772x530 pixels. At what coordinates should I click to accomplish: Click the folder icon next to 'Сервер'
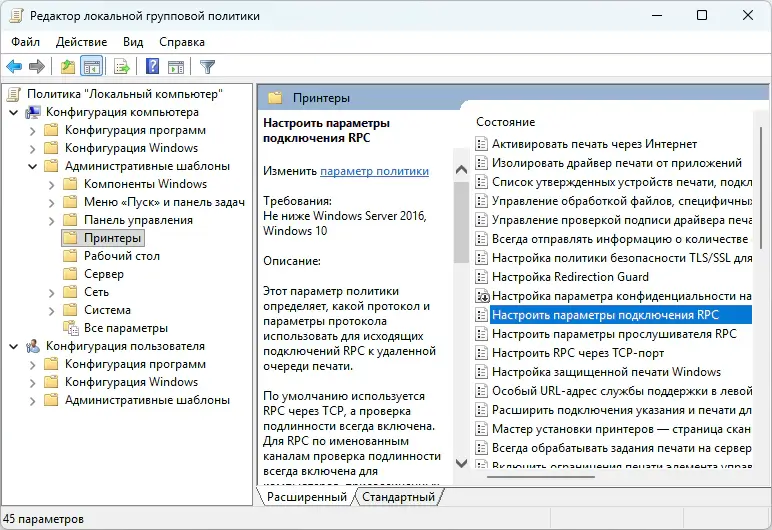click(70, 274)
